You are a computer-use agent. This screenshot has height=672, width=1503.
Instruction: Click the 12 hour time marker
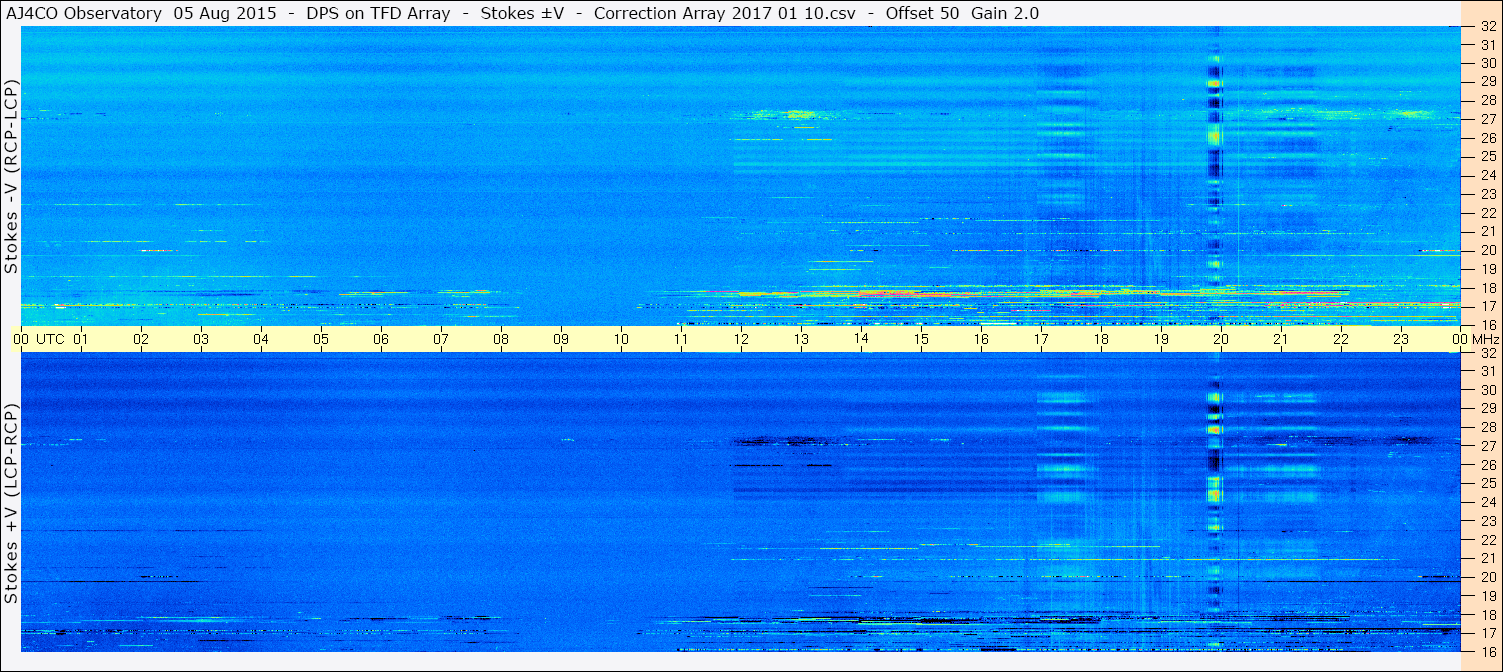(741, 339)
